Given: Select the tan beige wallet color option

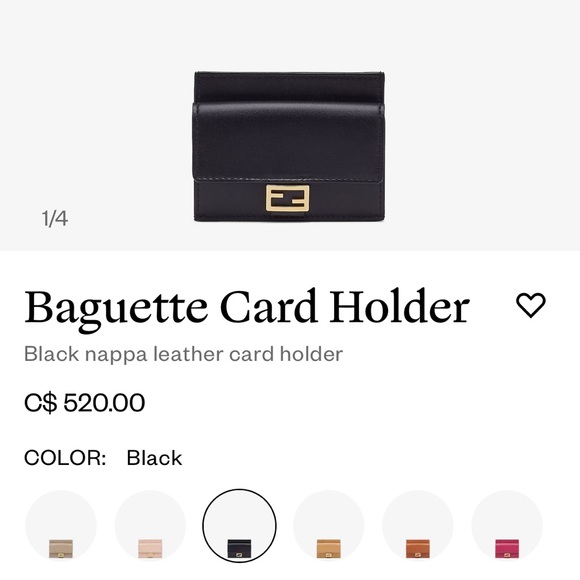Looking at the screenshot, I should pyautogui.click(x=328, y=526).
